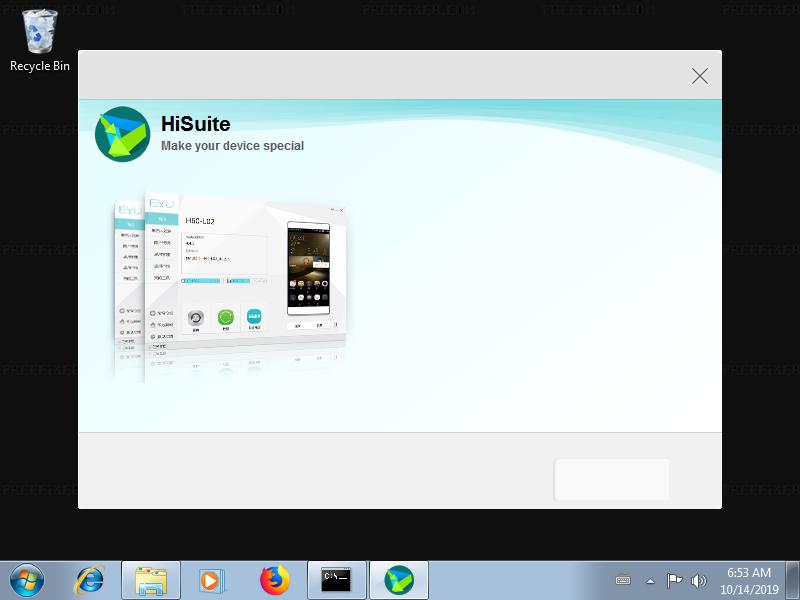Click the HiSuite app preview image
Image resolution: width=800 pixels, height=600 pixels.
(230, 280)
